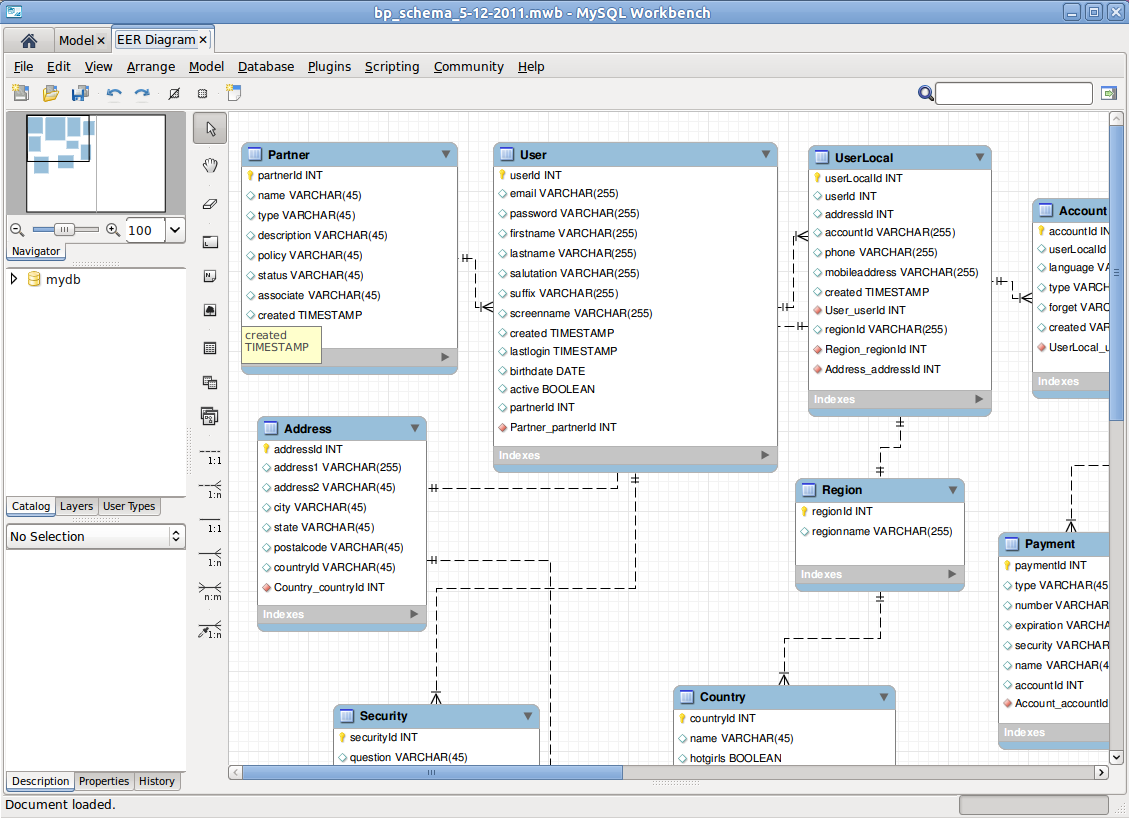This screenshot has height=818, width=1129.
Task: Click the Save floppy disk icon
Action: click(x=81, y=93)
